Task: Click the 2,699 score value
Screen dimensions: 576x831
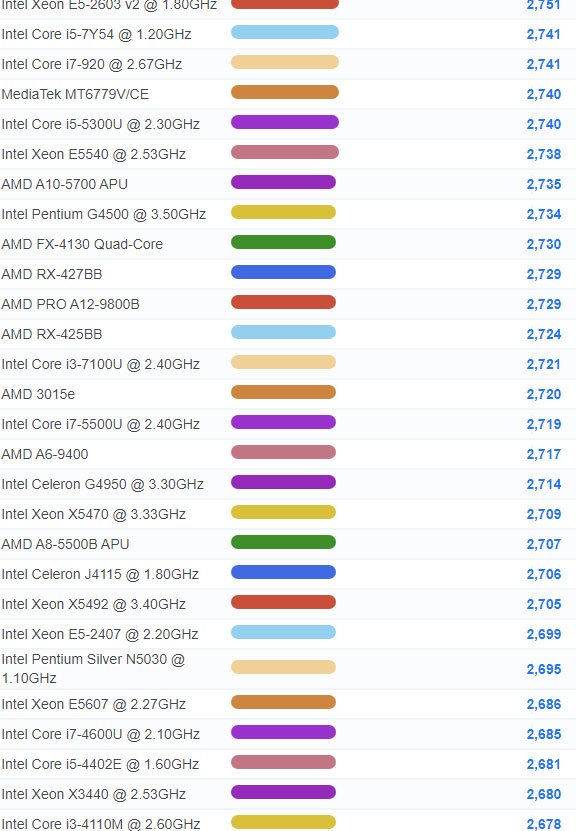Action: (x=544, y=634)
